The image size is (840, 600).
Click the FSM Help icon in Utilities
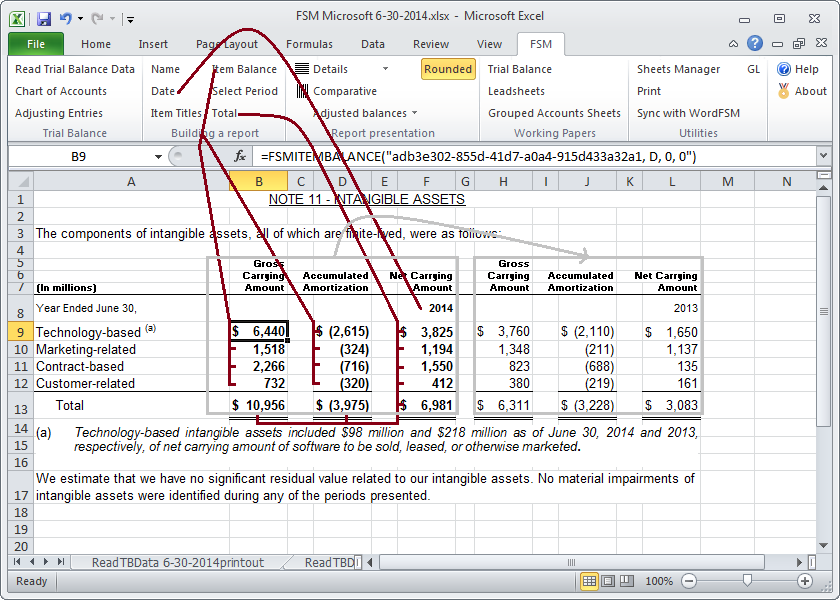pyautogui.click(x=783, y=69)
